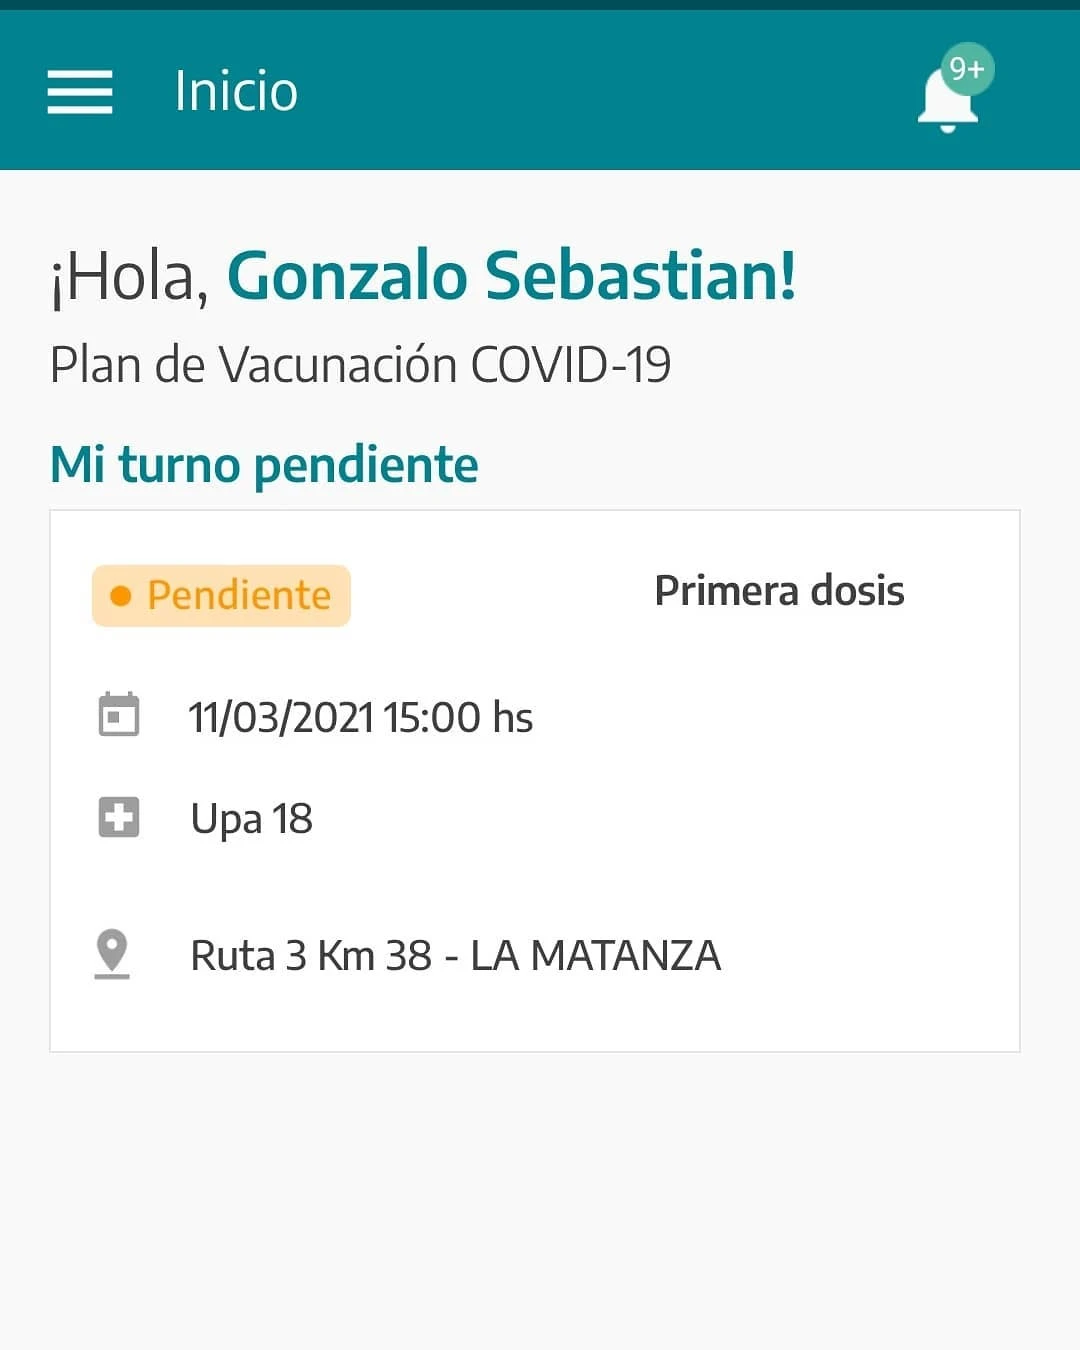Viewport: 1080px width, 1350px height.
Task: Tap the 9+ notification count badge
Action: [x=967, y=69]
